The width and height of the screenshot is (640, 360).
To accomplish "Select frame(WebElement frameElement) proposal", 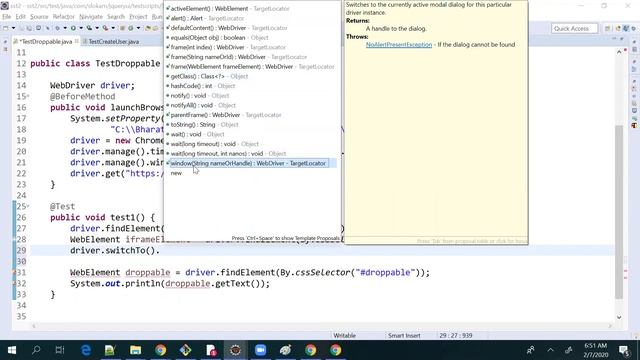I will [250, 67].
